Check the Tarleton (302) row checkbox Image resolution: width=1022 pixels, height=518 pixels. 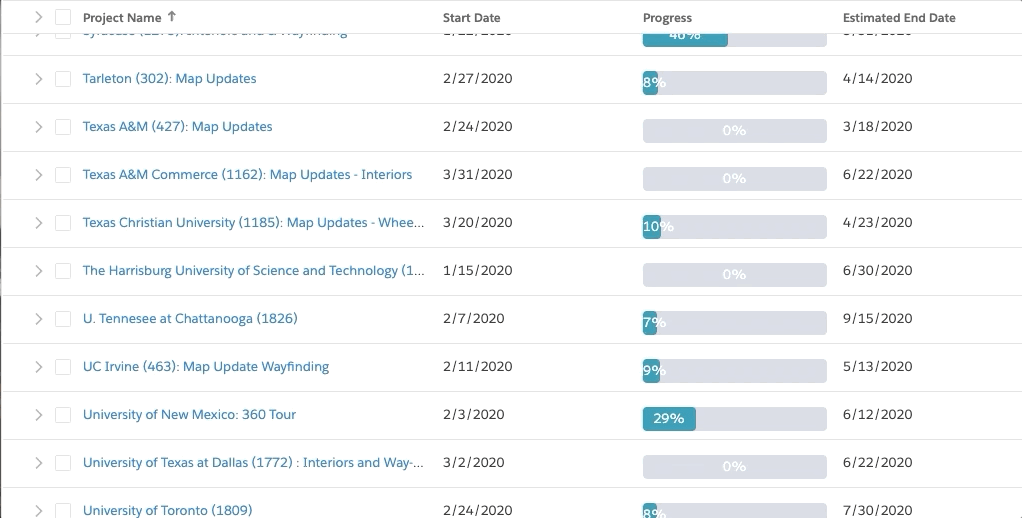[63, 79]
